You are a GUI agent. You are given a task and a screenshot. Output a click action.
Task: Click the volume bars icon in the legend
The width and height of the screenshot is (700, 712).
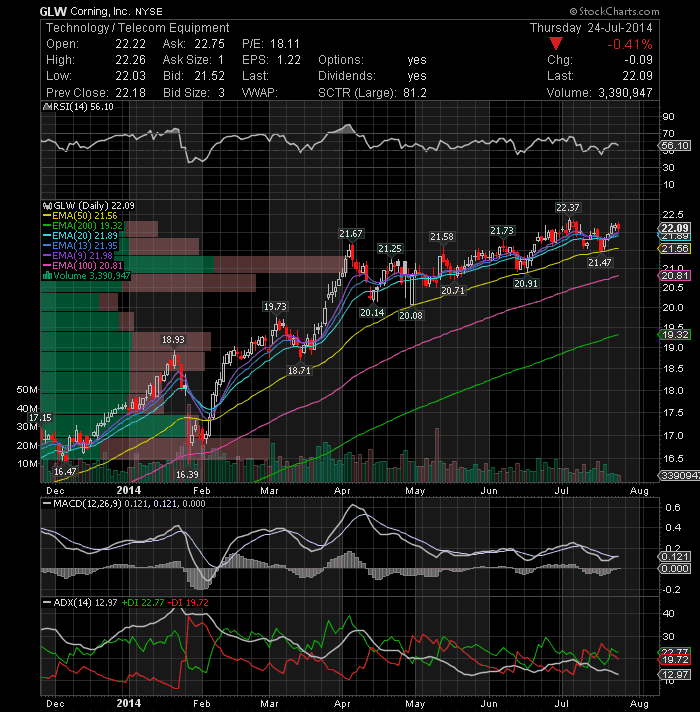[47, 276]
